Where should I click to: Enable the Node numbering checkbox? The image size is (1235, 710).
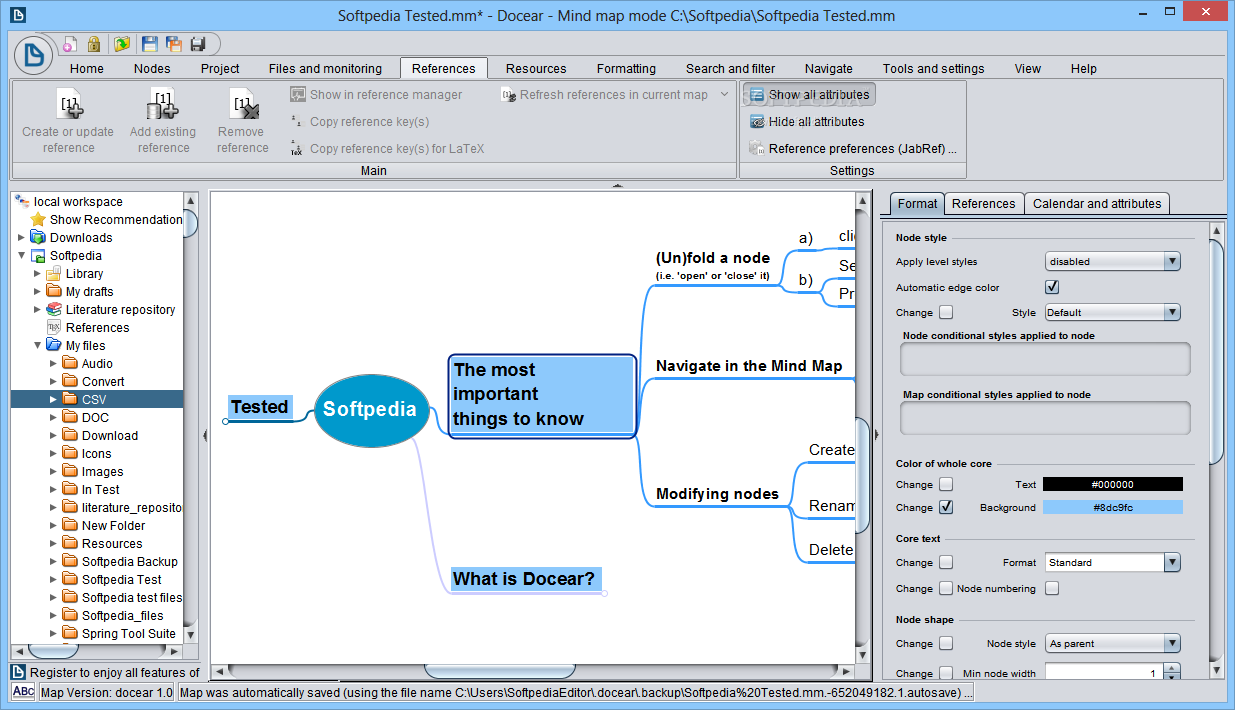tap(1052, 589)
